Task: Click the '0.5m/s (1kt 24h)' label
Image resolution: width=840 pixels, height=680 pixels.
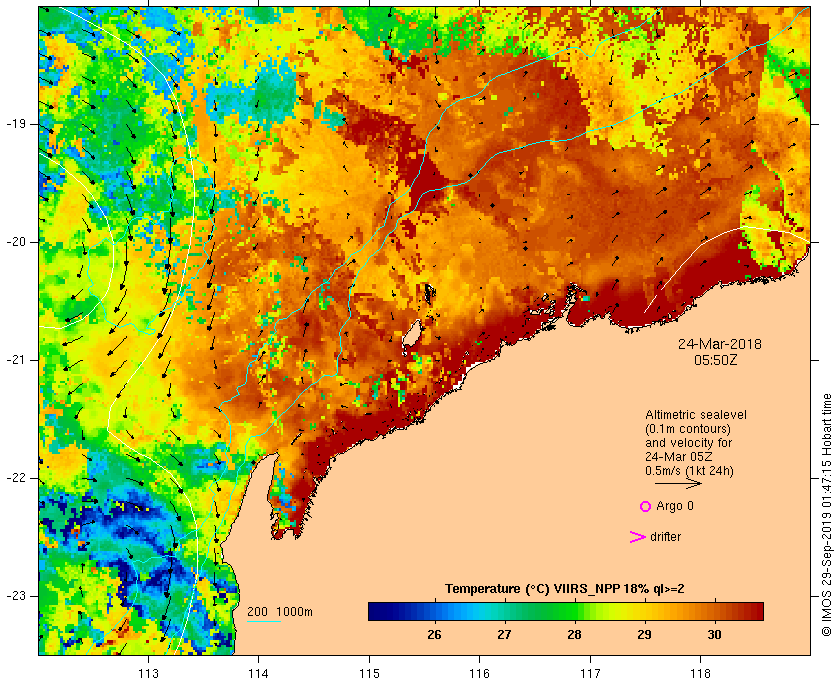Action: [689, 471]
